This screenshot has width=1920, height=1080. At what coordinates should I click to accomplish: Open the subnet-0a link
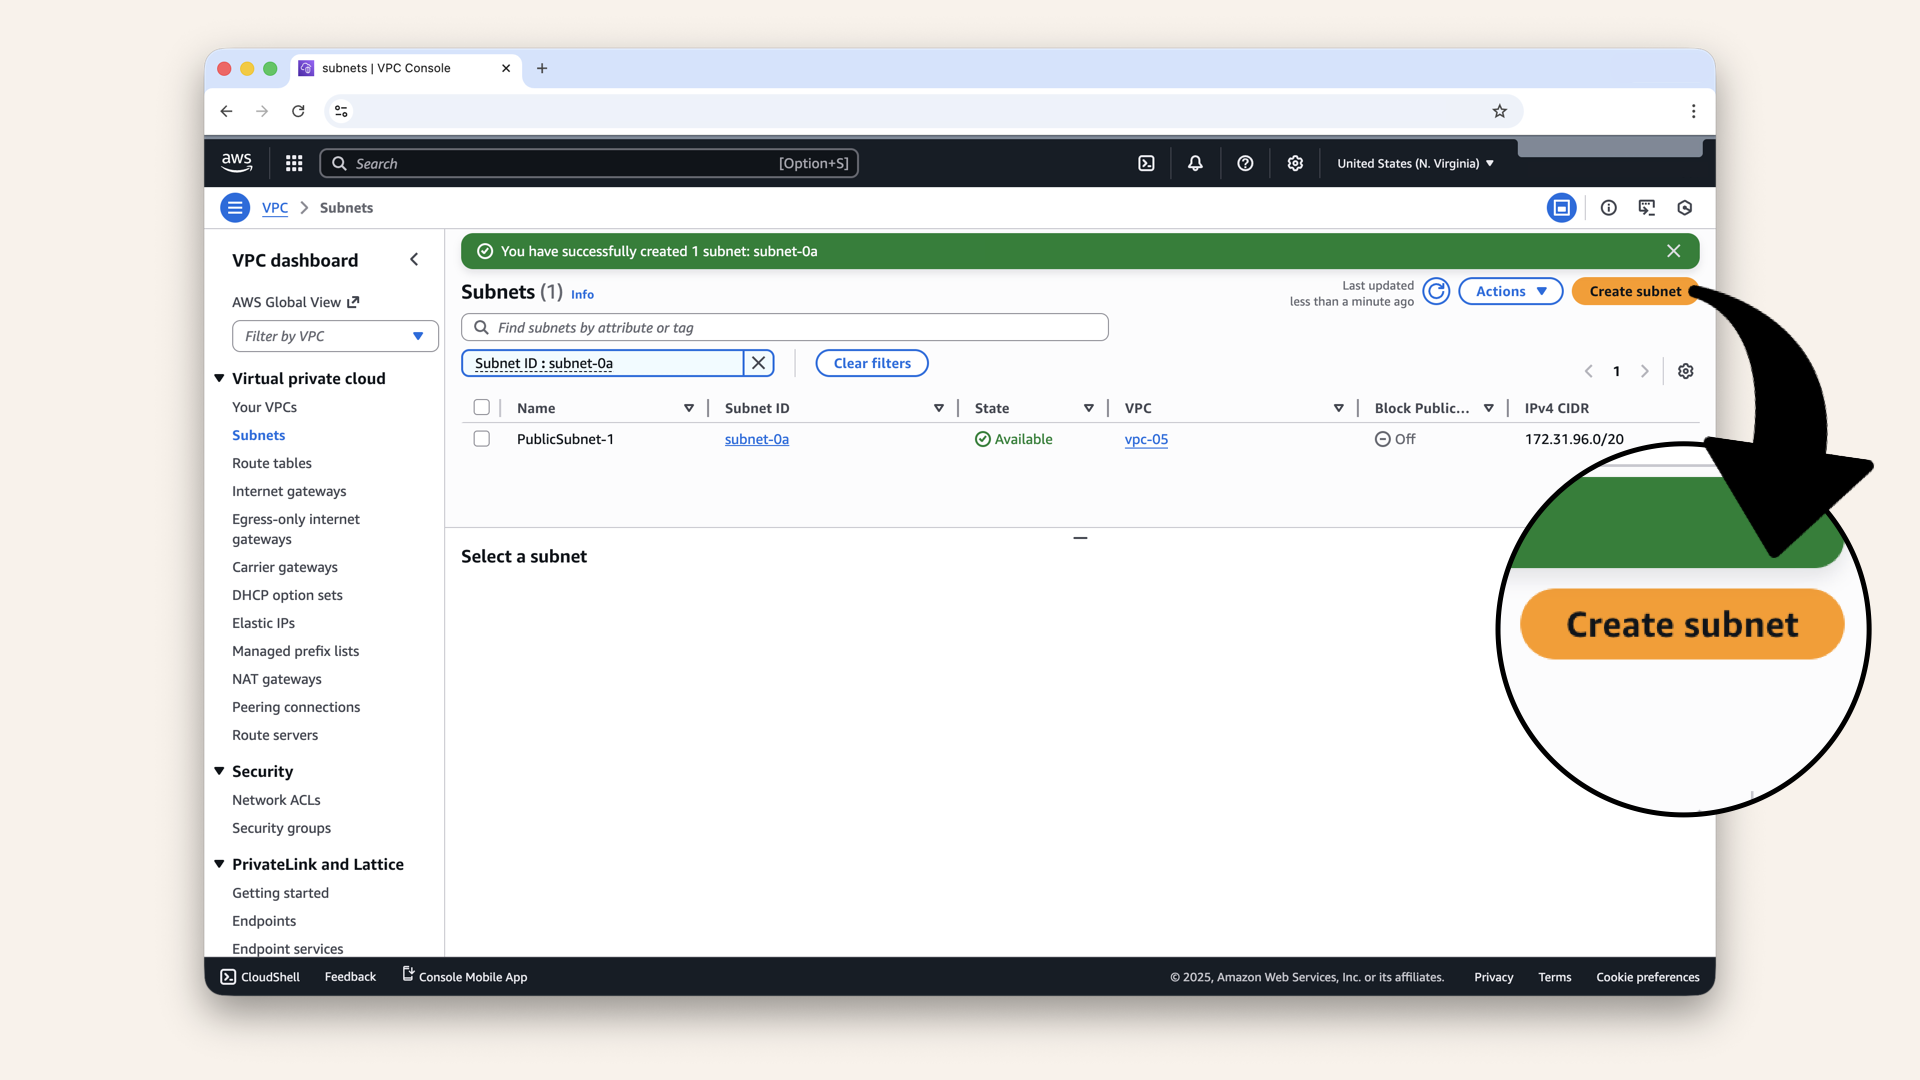click(756, 439)
